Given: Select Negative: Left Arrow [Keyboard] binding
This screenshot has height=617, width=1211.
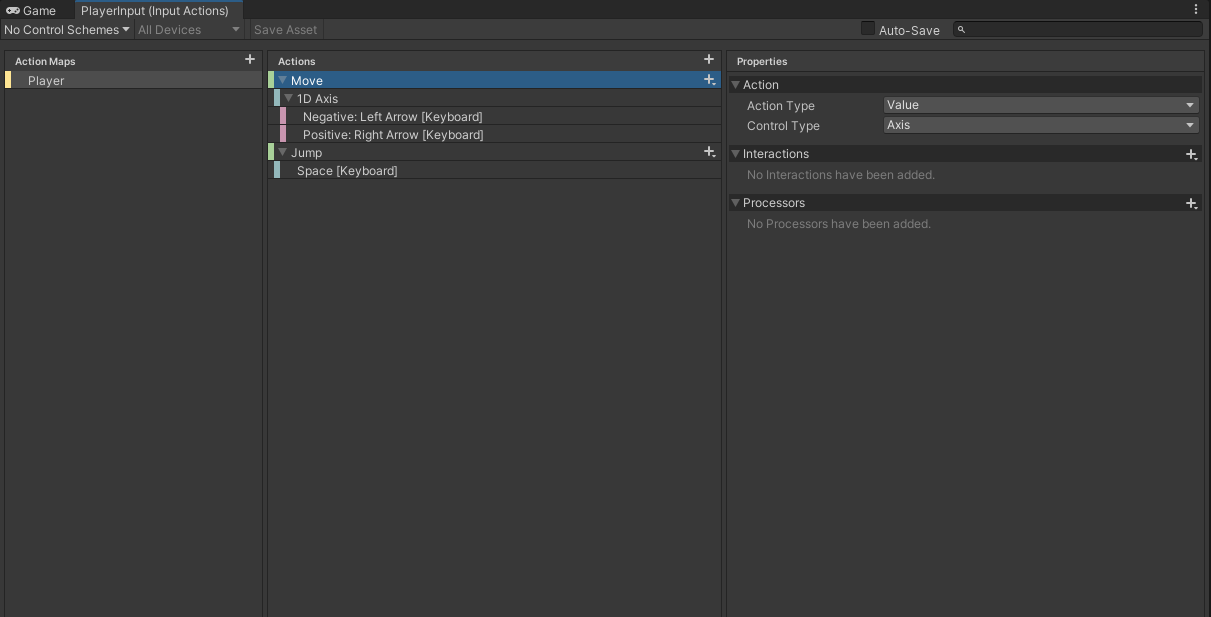Looking at the screenshot, I should (x=500, y=116).
